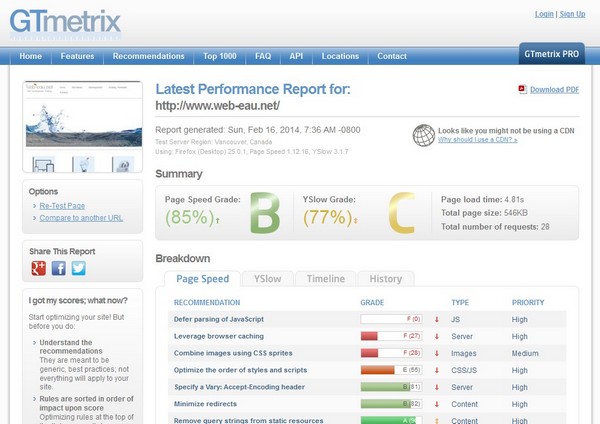Click red arrow on Defer parsing of JavaScript row
Screen dimensions: 600x424
[437, 320]
